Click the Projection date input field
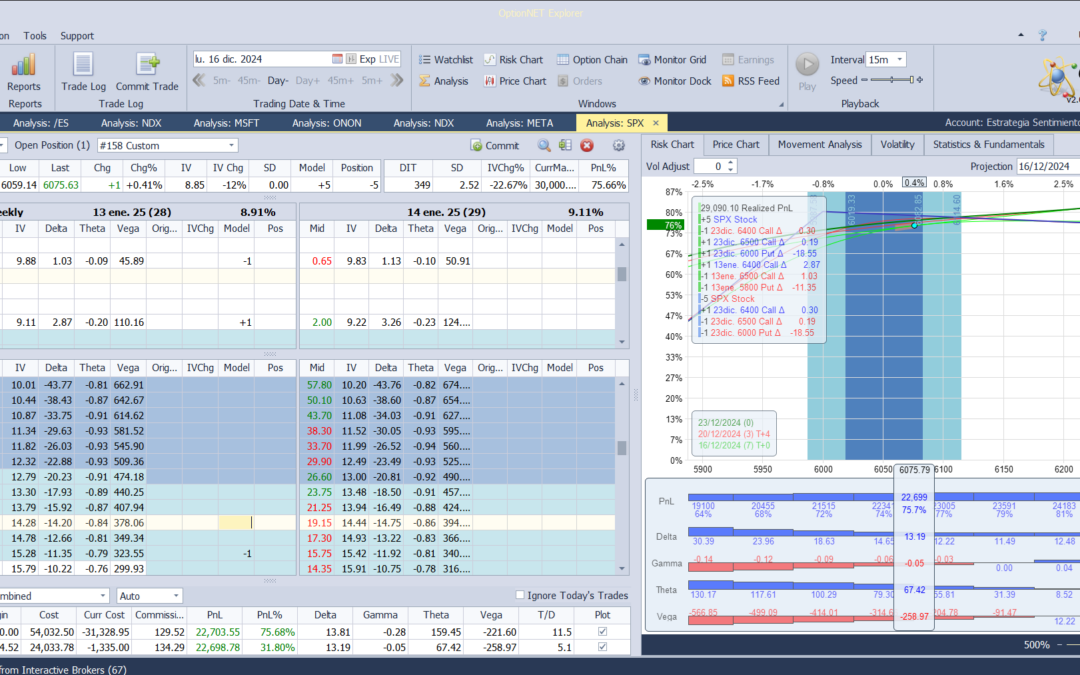 click(1046, 166)
